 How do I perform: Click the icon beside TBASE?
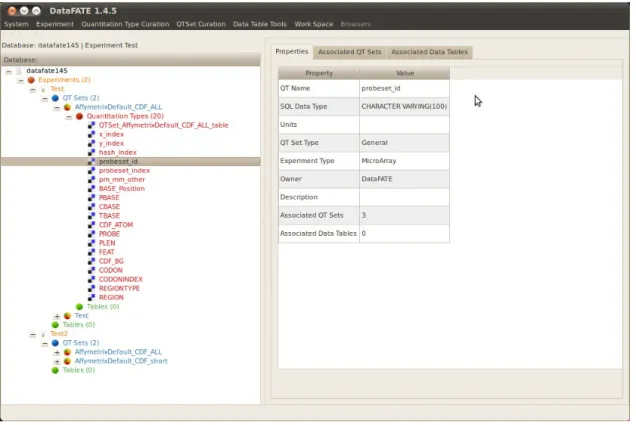tap(92, 216)
